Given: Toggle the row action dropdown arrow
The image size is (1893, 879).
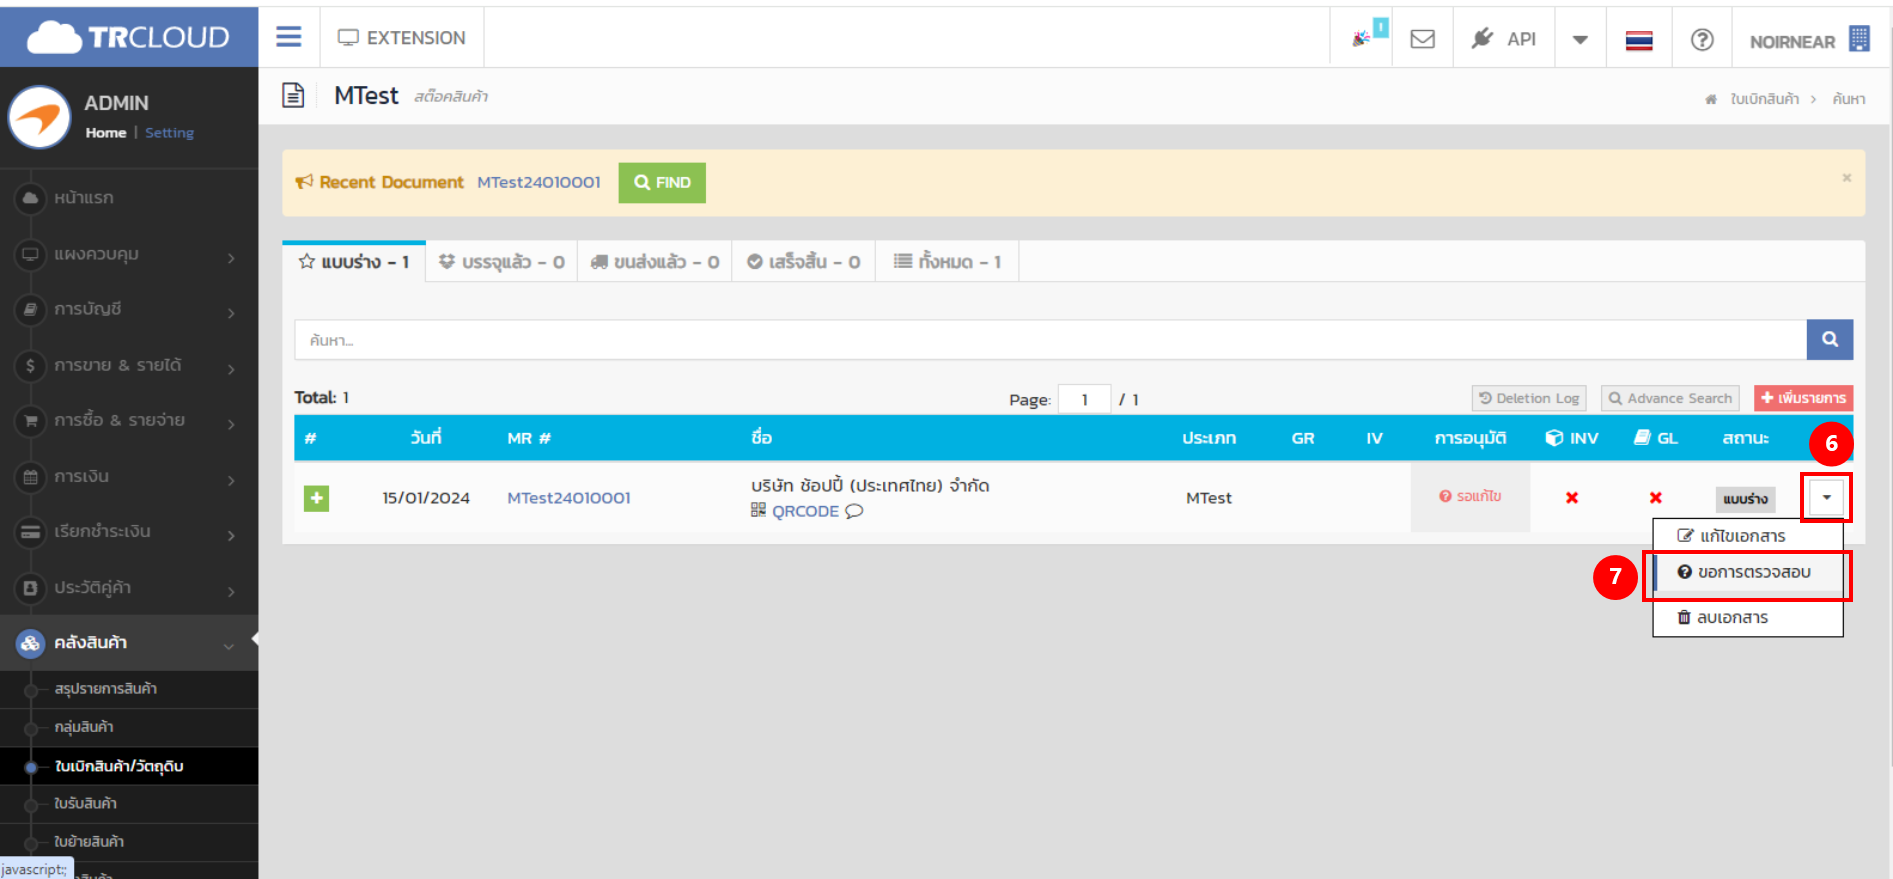Looking at the screenshot, I should click(x=1827, y=498).
